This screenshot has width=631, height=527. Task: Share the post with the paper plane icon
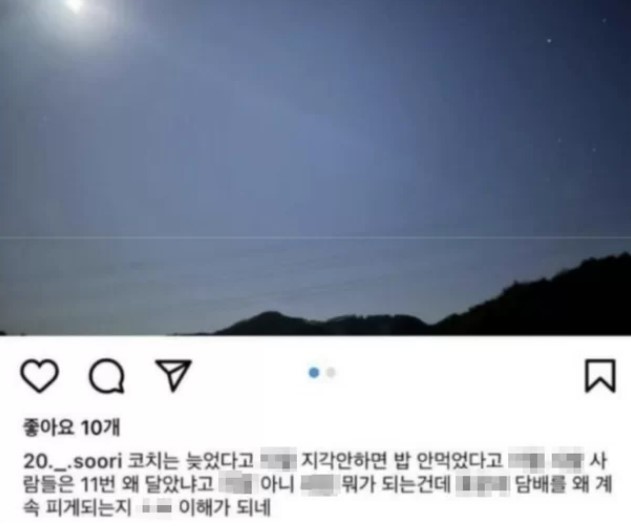pyautogui.click(x=173, y=375)
